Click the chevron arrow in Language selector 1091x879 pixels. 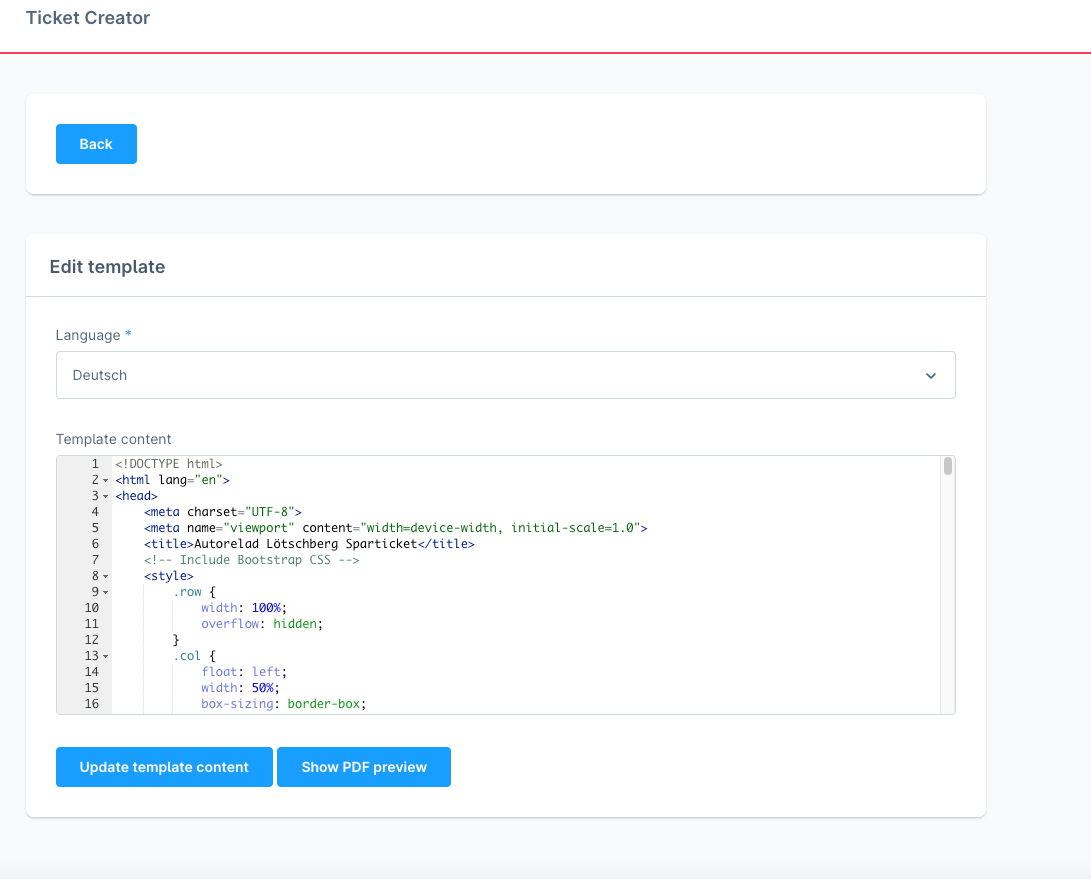pyautogui.click(x=930, y=376)
